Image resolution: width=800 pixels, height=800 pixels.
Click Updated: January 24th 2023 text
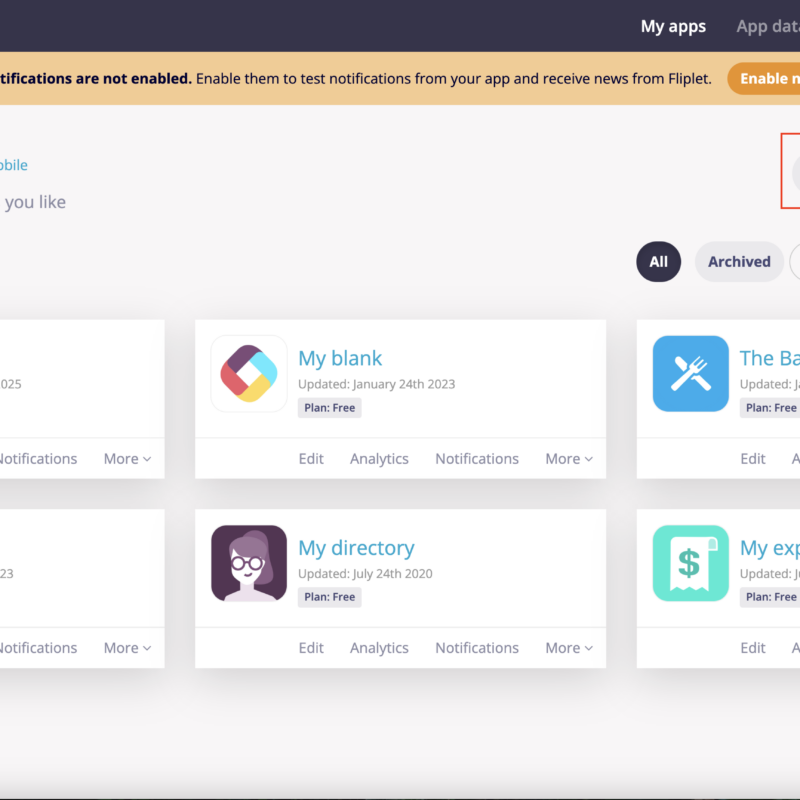pyautogui.click(x=377, y=384)
